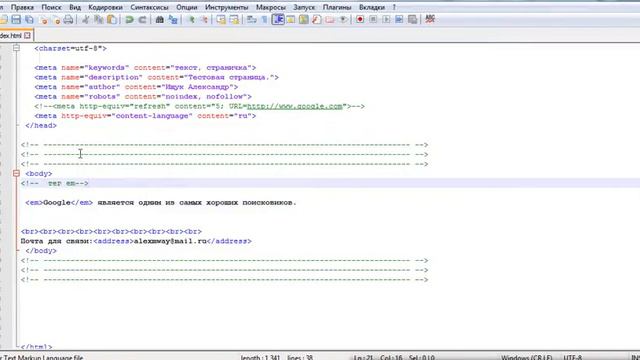Click the Copy toolbar icon
640x360 pixels.
click(98, 19)
